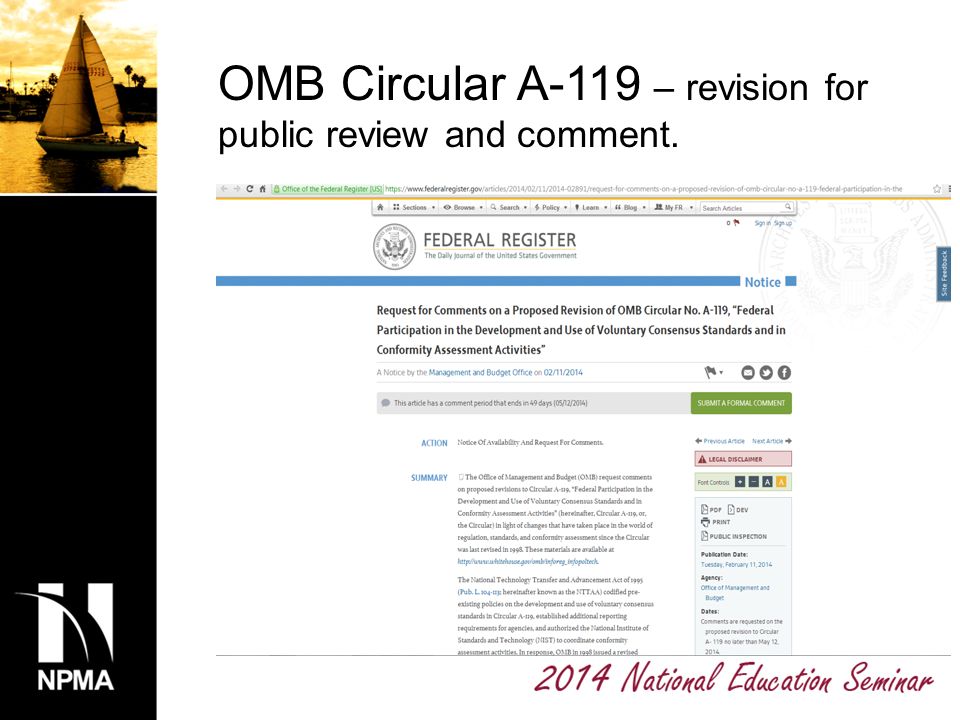The image size is (960, 720).
Task: Open the Management and Budget Office link
Action: 480,372
